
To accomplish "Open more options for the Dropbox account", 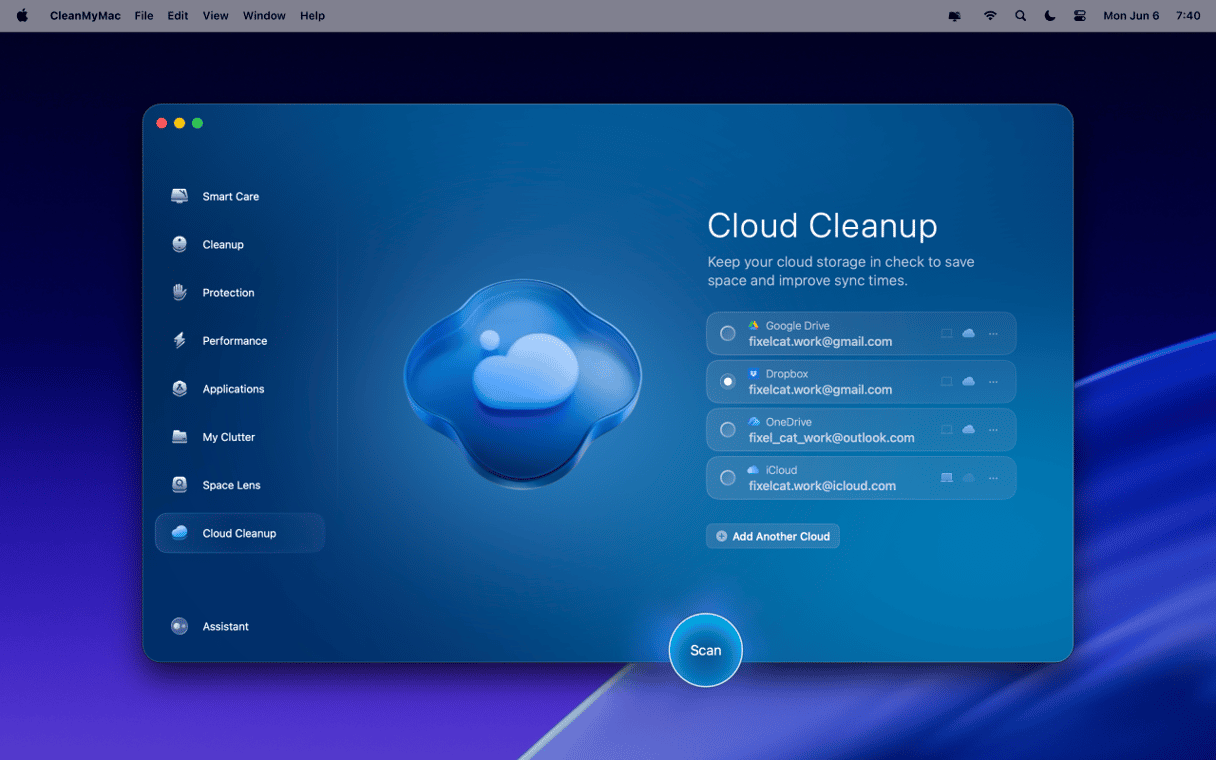I will pos(993,382).
